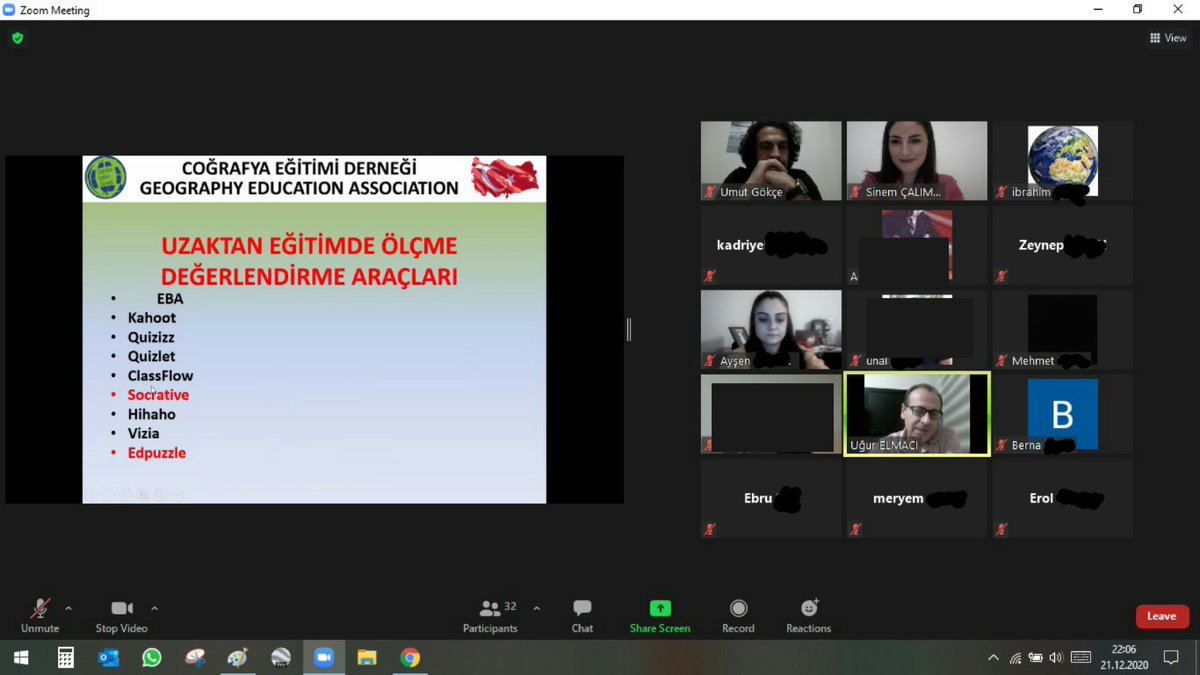Screen dimensions: 1200x675
Task: Open the View layout menu
Action: [x=1168, y=38]
